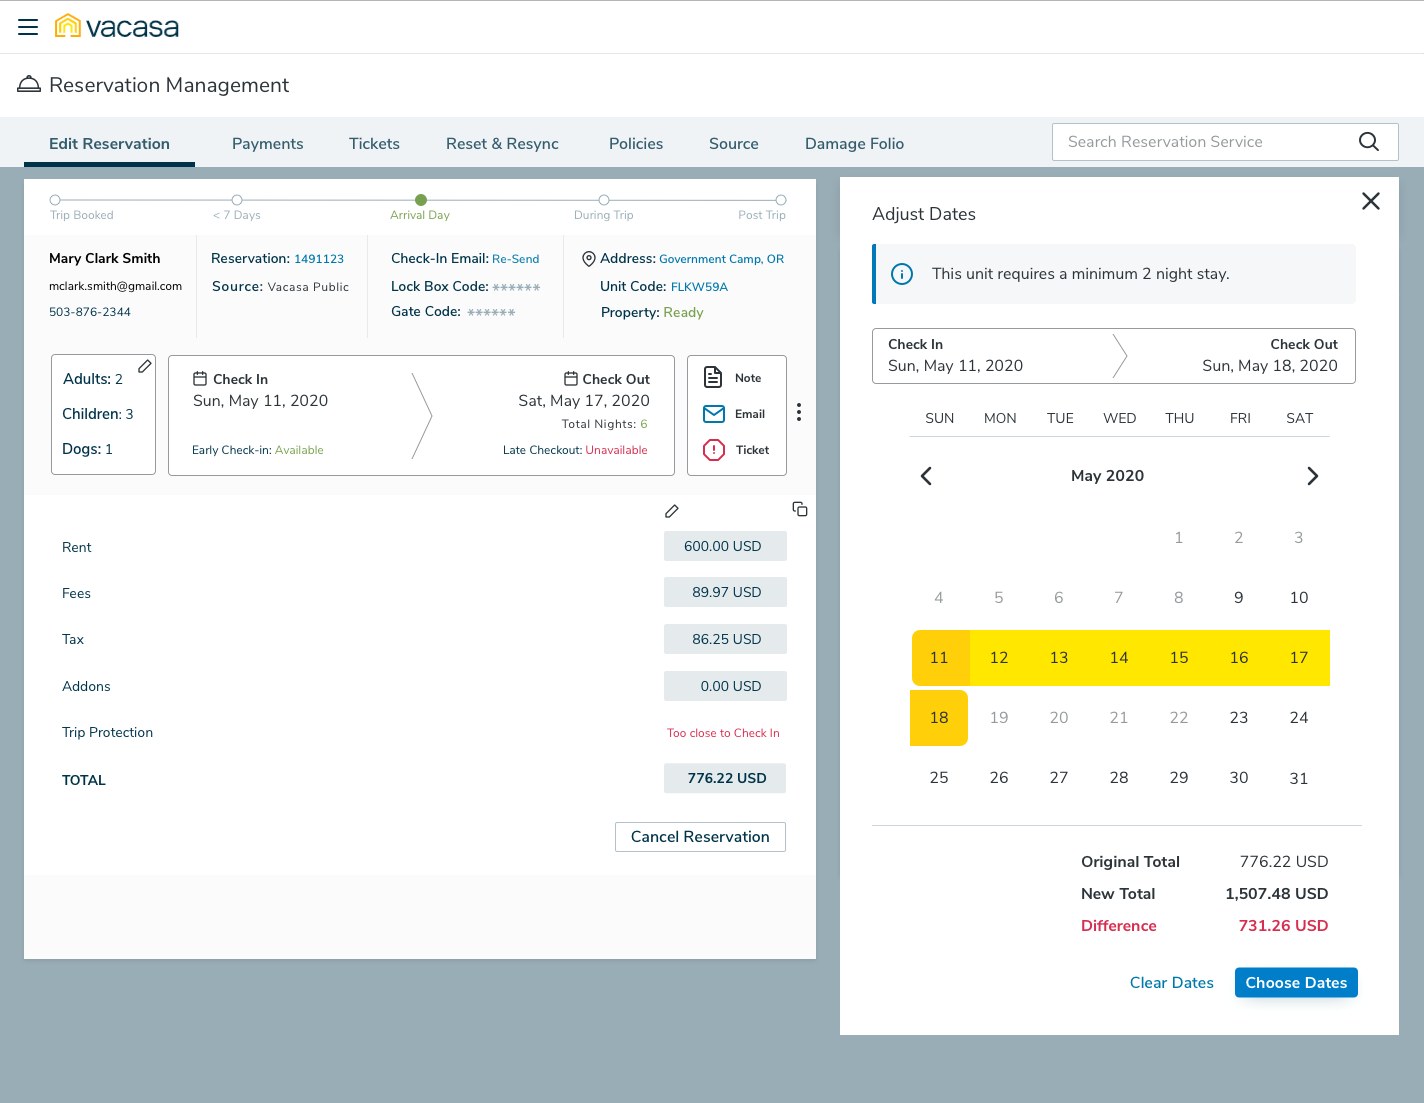Click the Post Trip timeline marker
The image size is (1424, 1103).
pyautogui.click(x=781, y=200)
